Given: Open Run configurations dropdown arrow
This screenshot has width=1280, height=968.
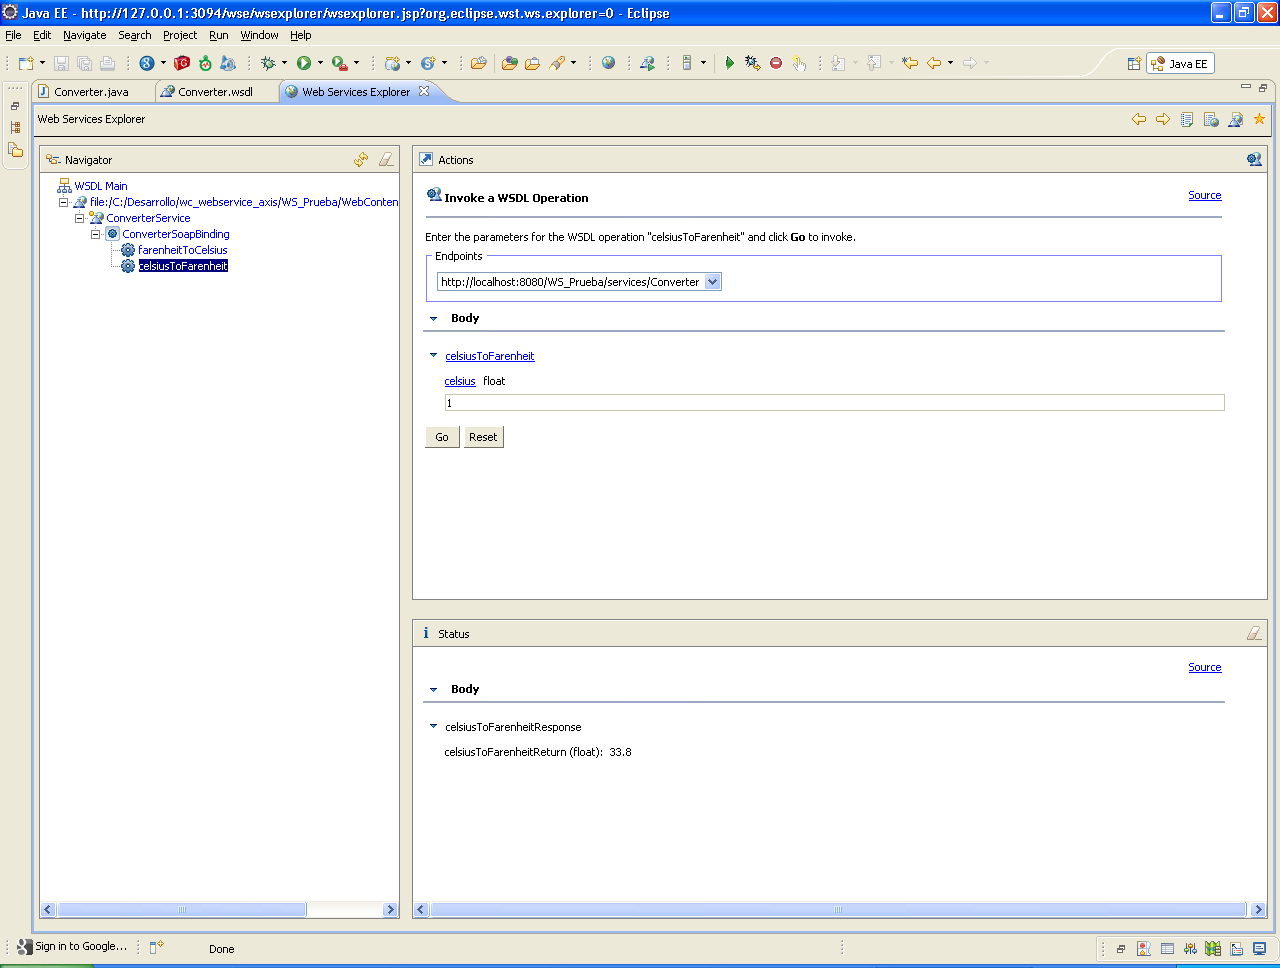Looking at the screenshot, I should pyautogui.click(x=320, y=63).
